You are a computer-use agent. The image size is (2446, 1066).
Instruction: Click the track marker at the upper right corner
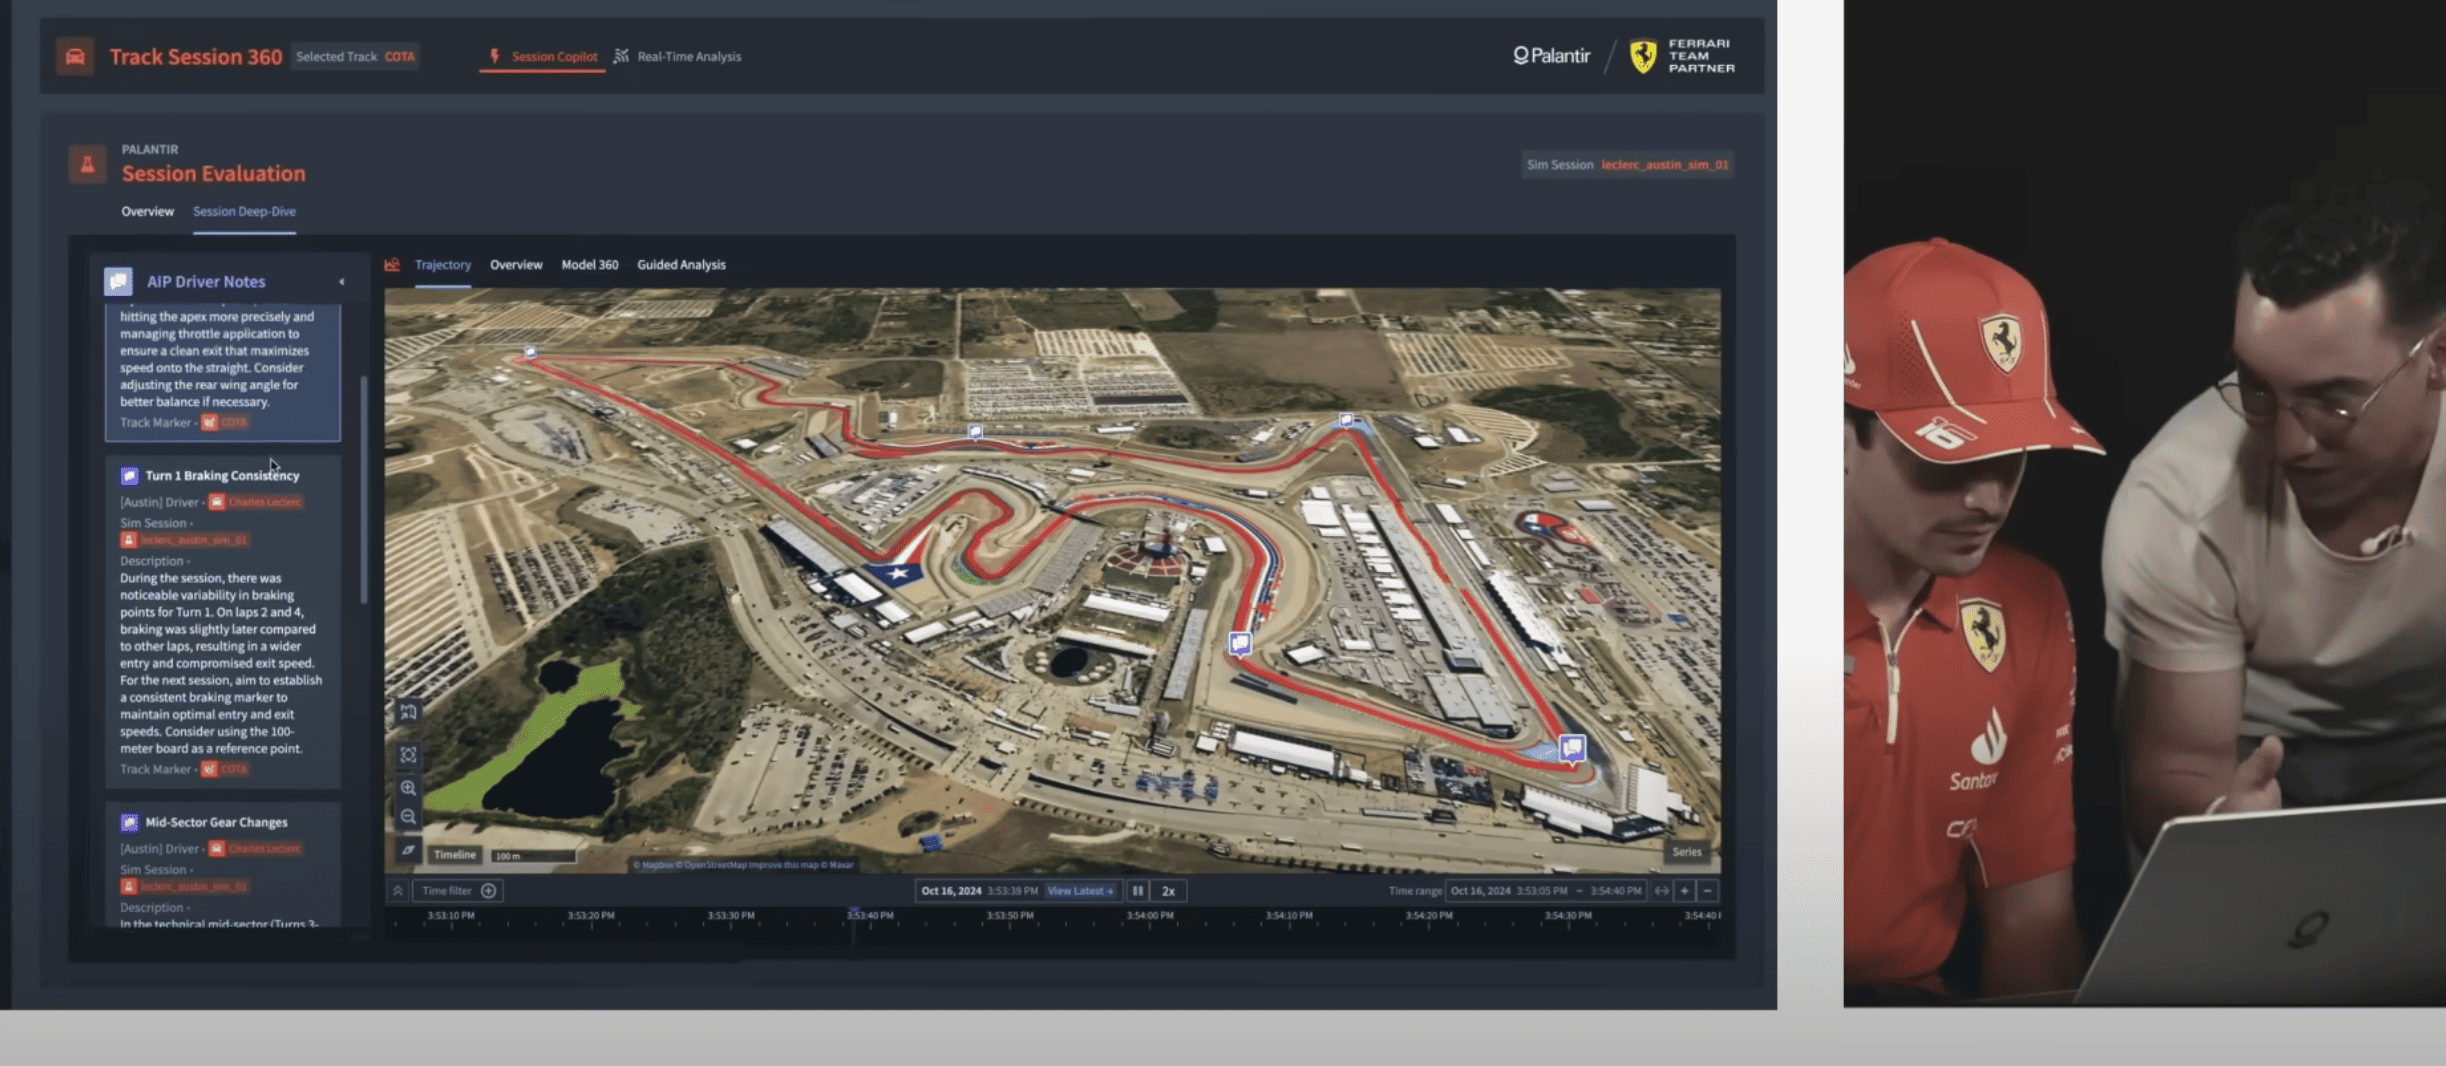1346,420
